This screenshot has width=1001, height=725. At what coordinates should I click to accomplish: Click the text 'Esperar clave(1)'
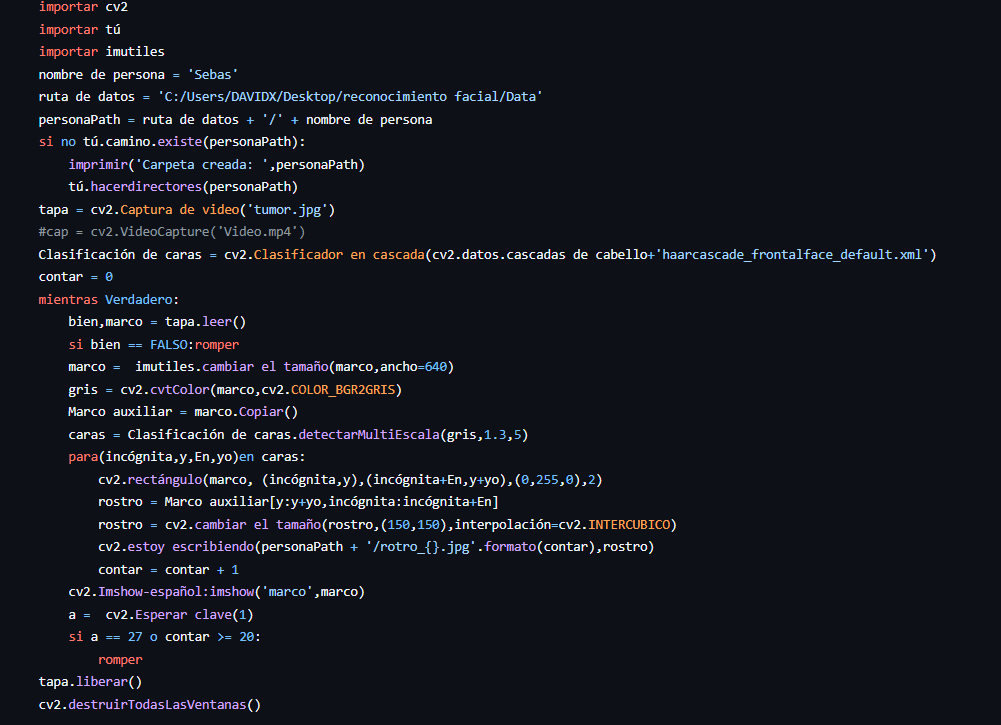pos(194,615)
